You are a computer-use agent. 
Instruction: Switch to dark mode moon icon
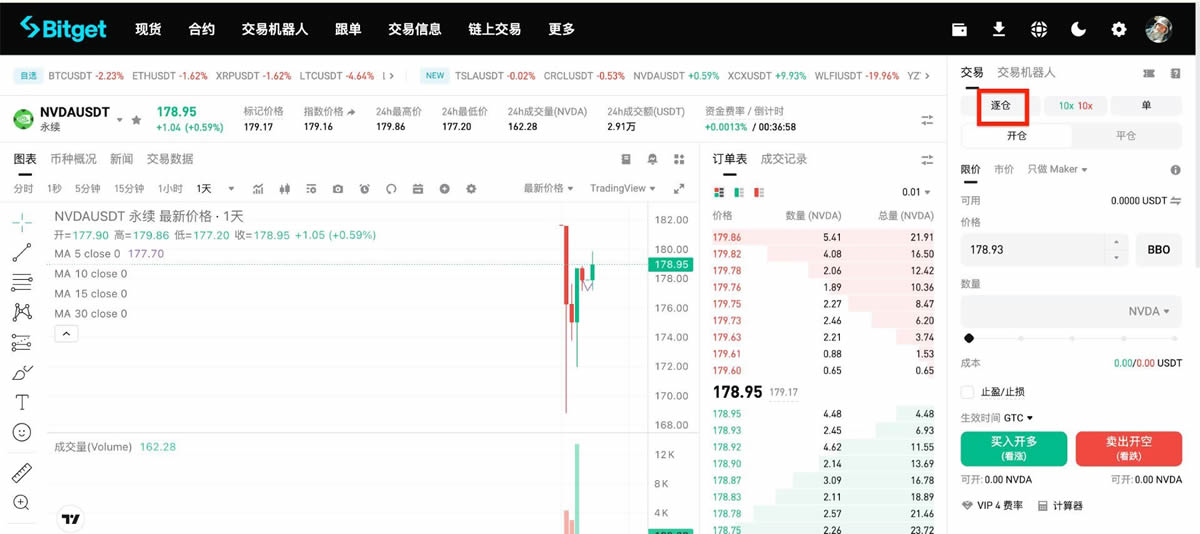click(1078, 29)
